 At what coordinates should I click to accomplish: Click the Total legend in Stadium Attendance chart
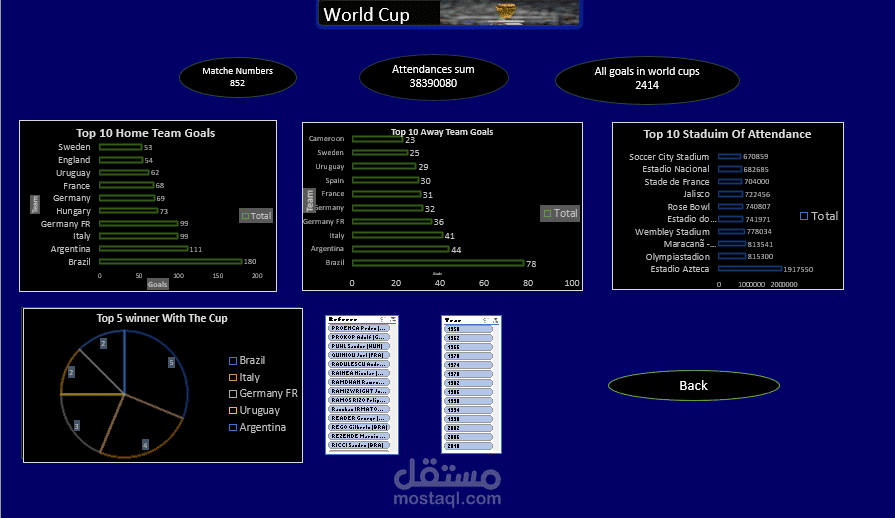819,216
